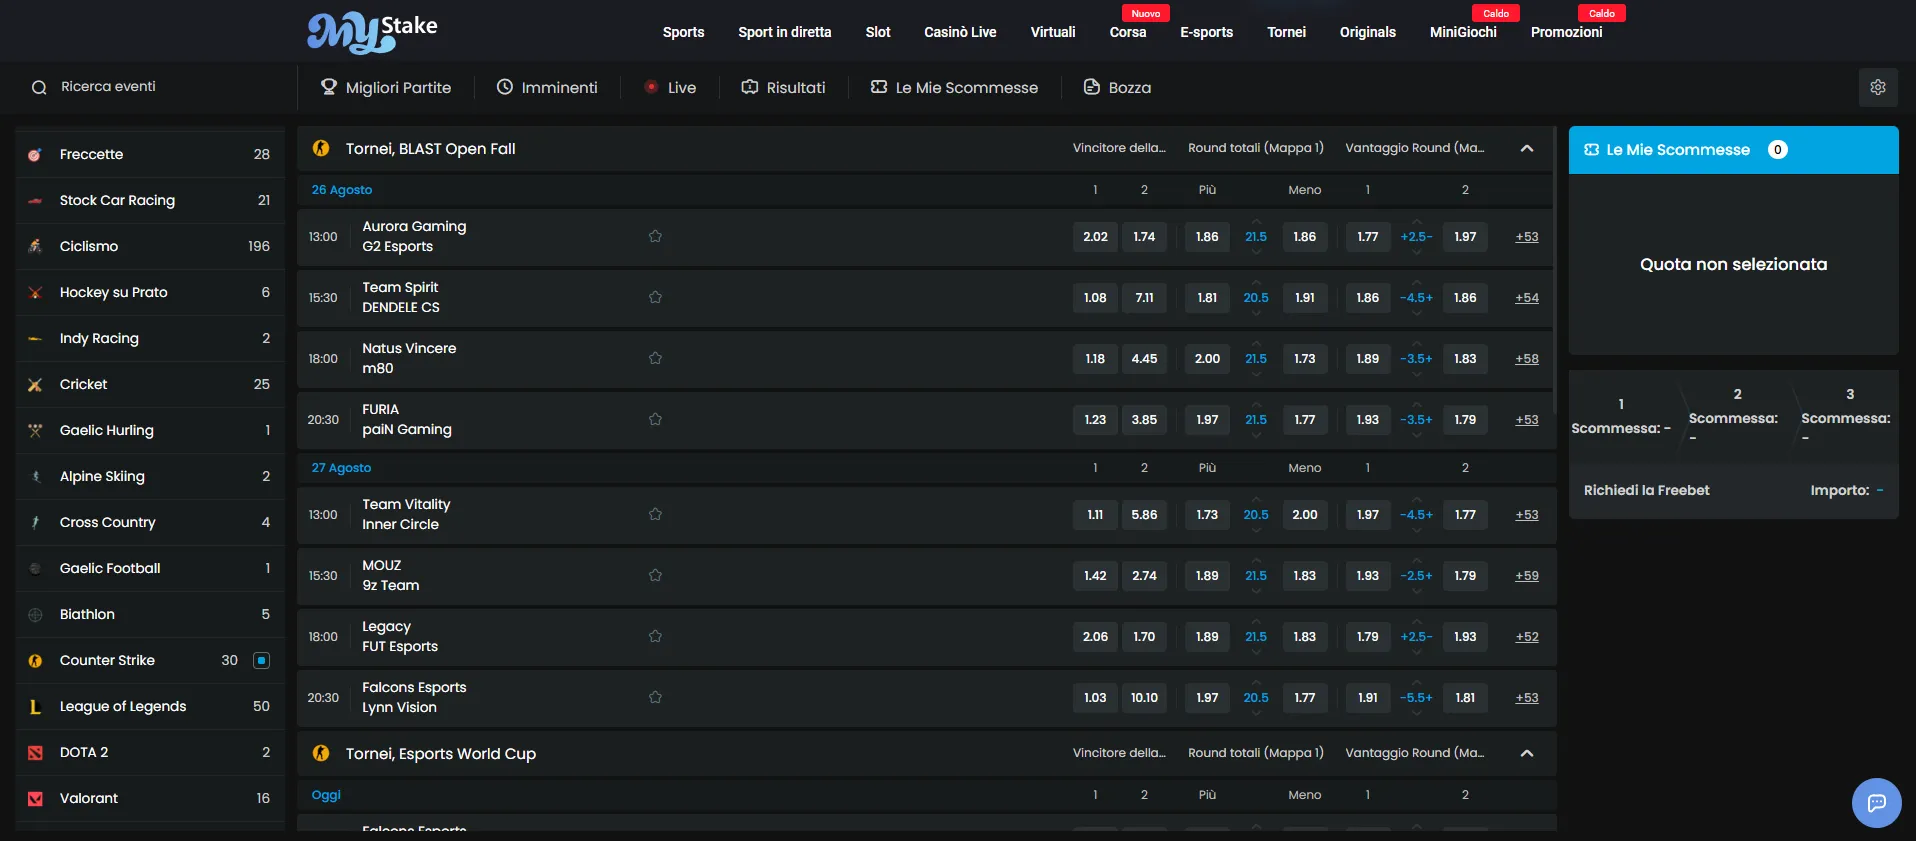Increase round total line for Team Vitality match
This screenshot has height=841, width=1916.
point(1256,501)
